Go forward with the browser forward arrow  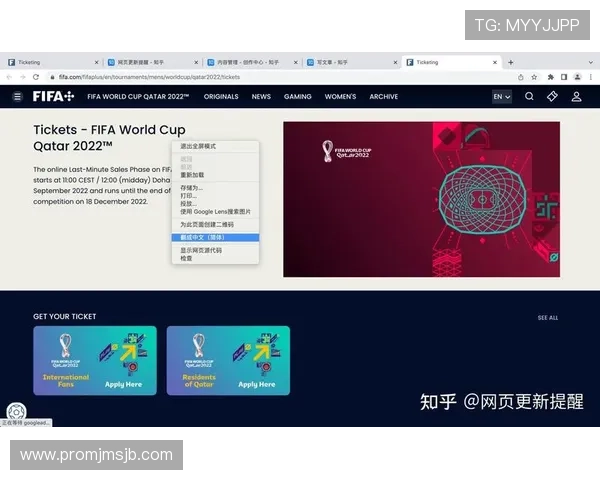pos(23,77)
